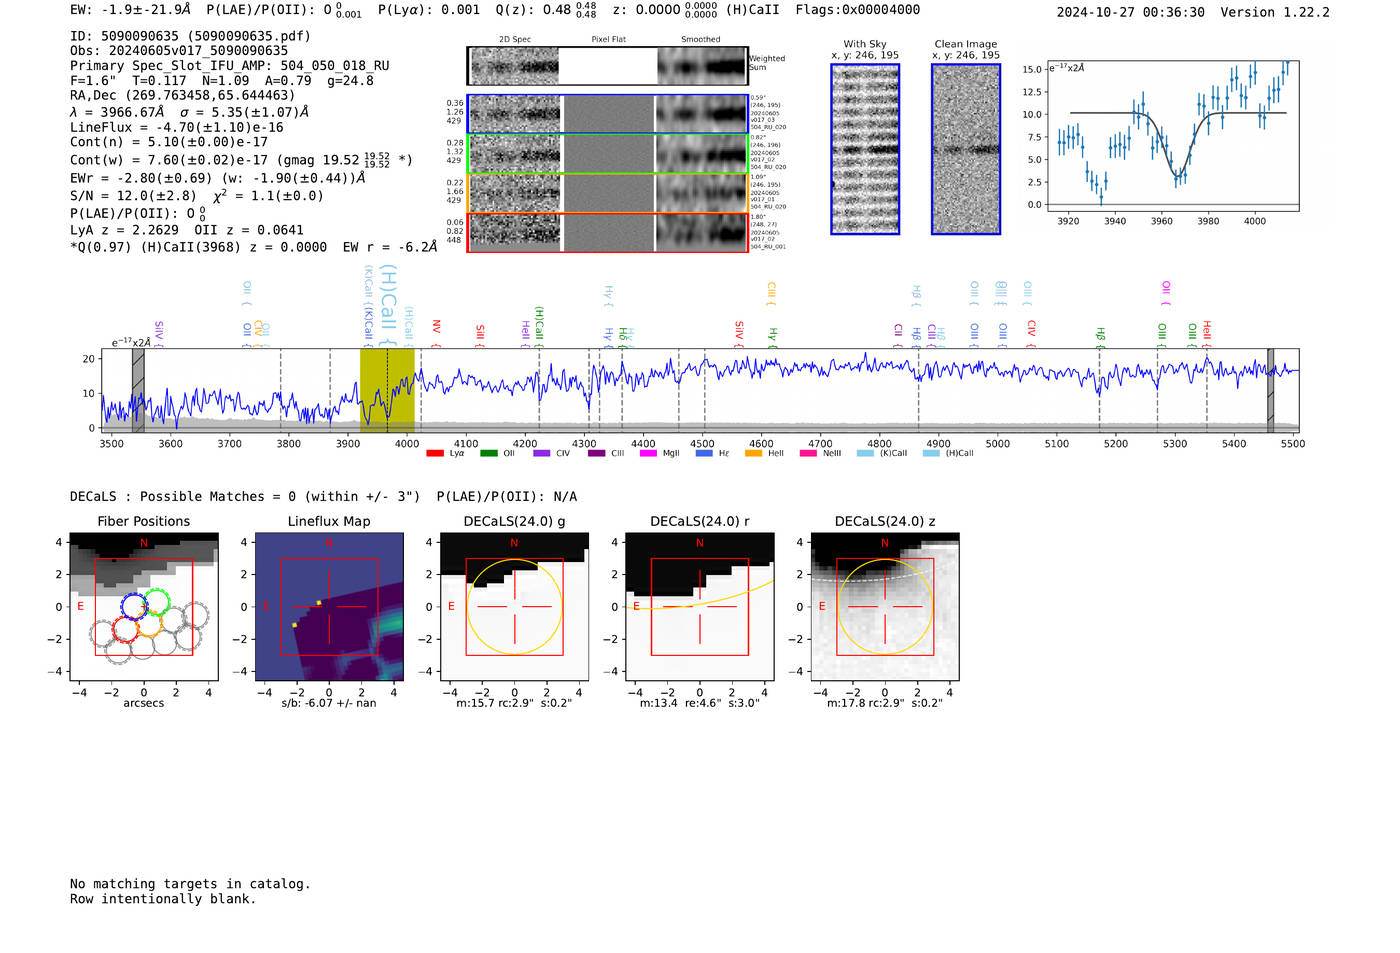
Task: Select the purple CIV legend swatch
Action: click(542, 454)
